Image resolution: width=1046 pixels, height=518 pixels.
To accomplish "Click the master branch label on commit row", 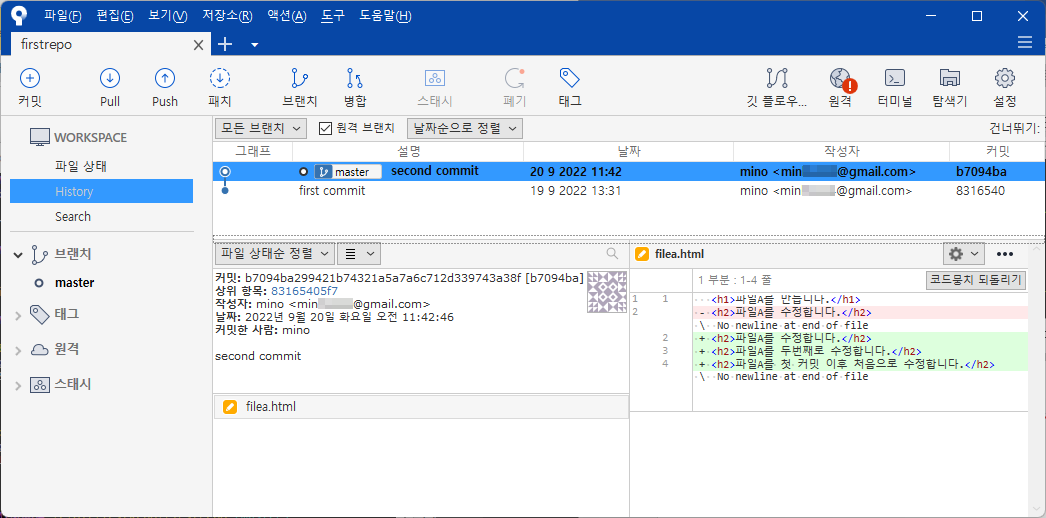I will tap(348, 172).
